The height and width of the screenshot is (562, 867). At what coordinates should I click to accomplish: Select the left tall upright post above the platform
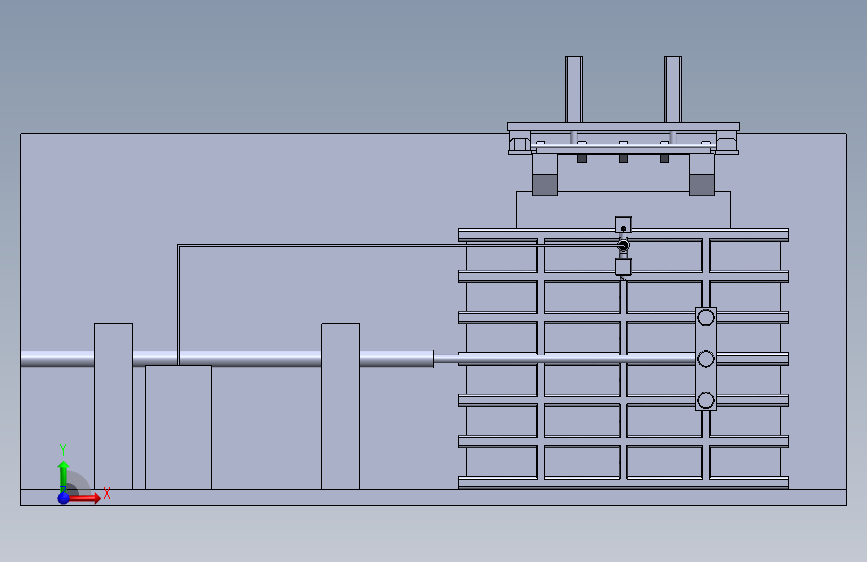(x=574, y=90)
